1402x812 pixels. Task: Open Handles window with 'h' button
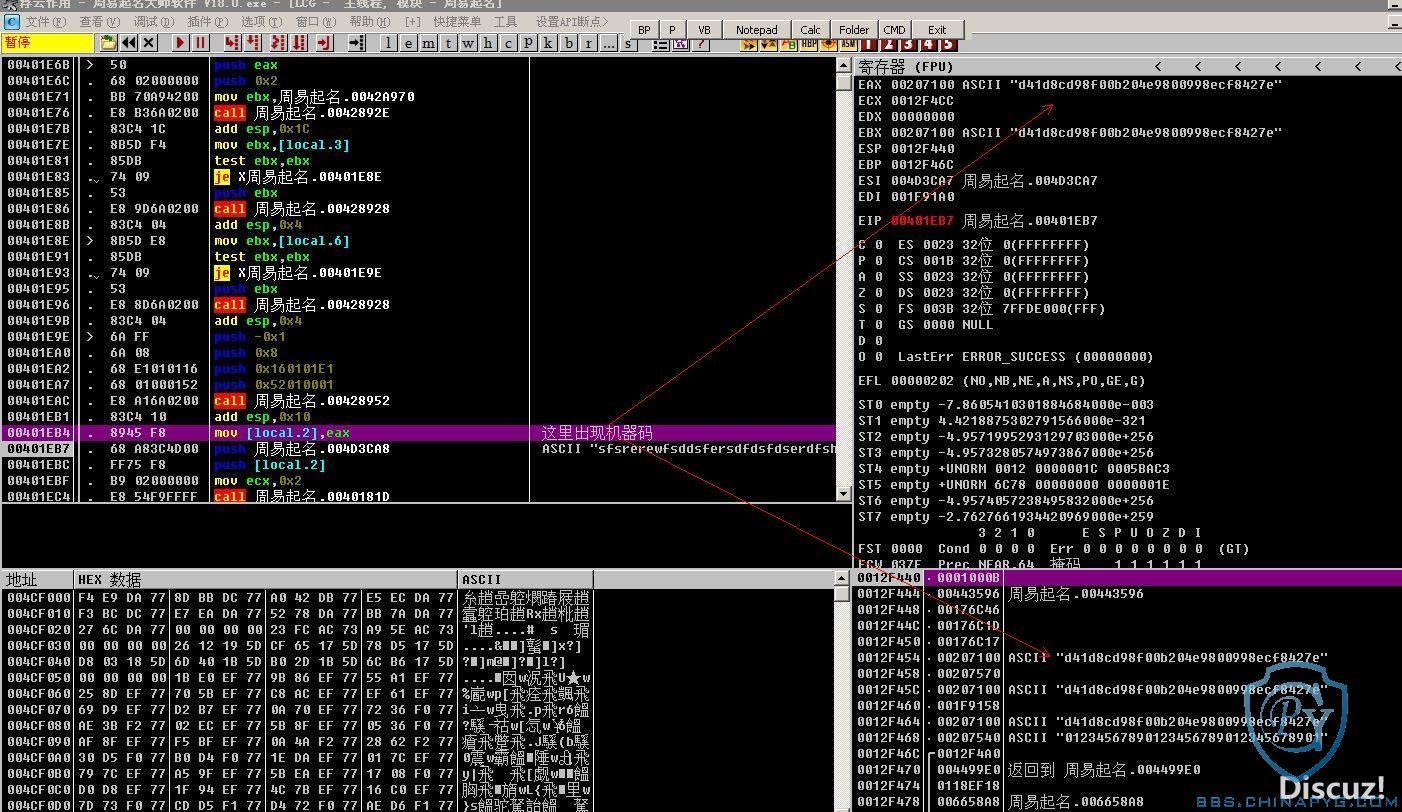coord(488,43)
